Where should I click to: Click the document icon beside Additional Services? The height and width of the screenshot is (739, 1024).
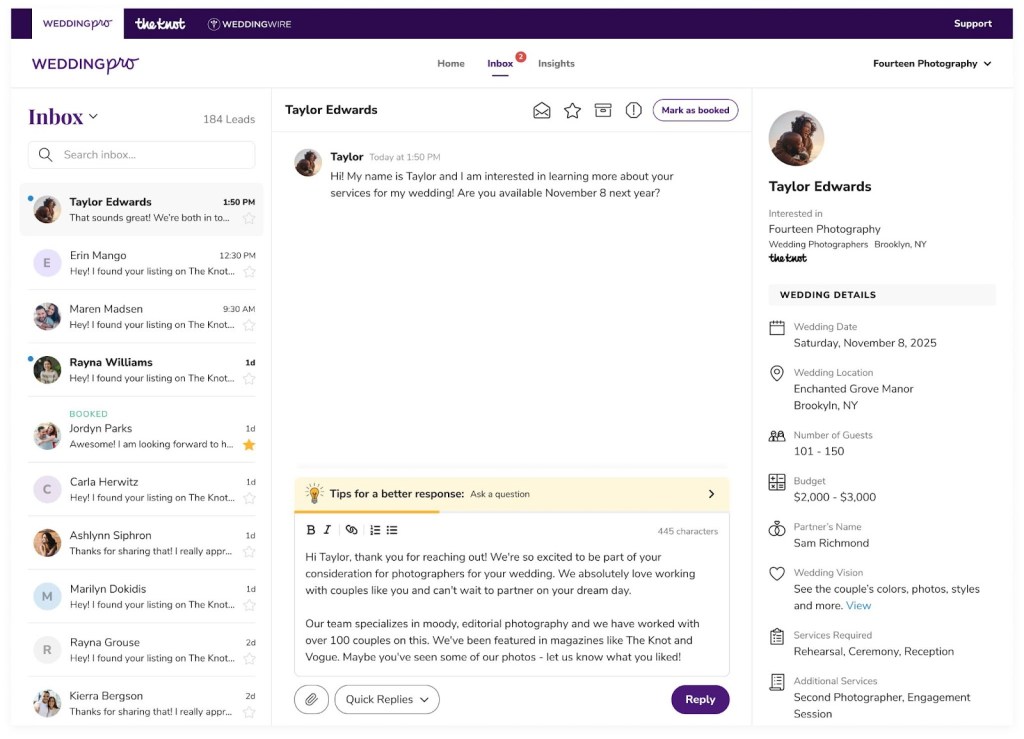tap(776, 682)
